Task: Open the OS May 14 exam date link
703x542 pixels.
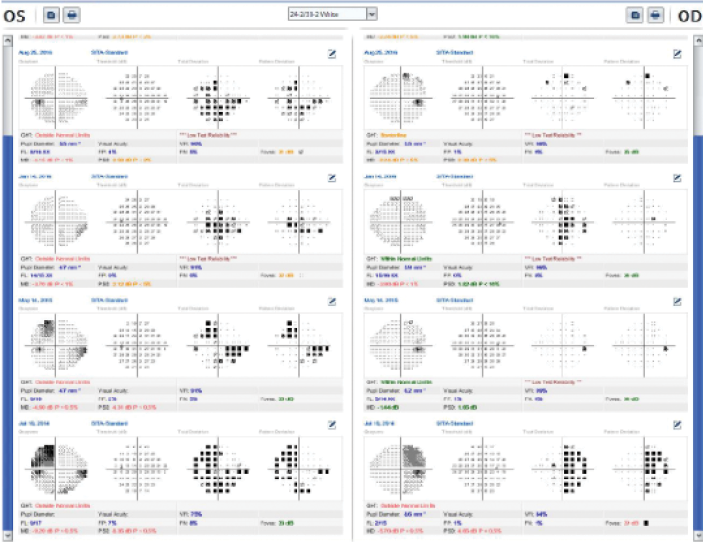Action: [x=35, y=300]
